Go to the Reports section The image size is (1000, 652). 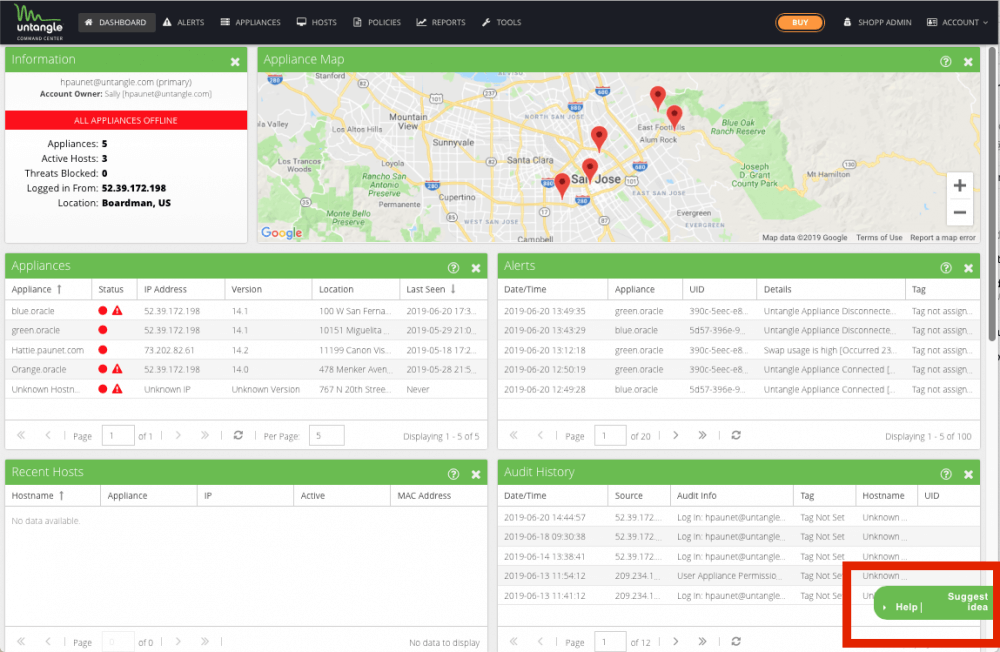pyautogui.click(x=441, y=22)
